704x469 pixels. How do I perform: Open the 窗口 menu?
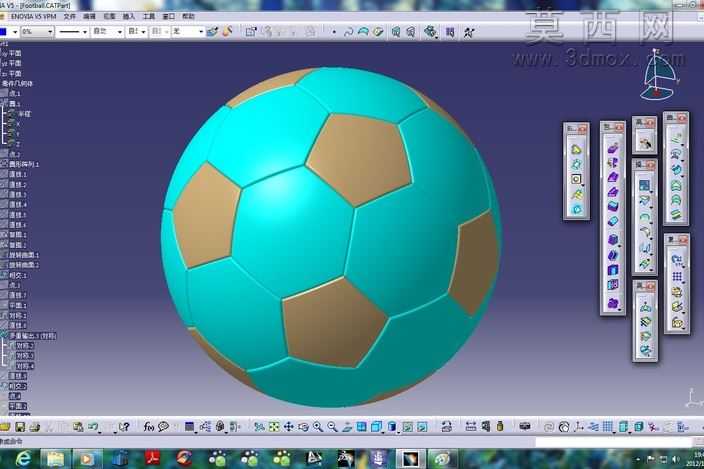168,16
